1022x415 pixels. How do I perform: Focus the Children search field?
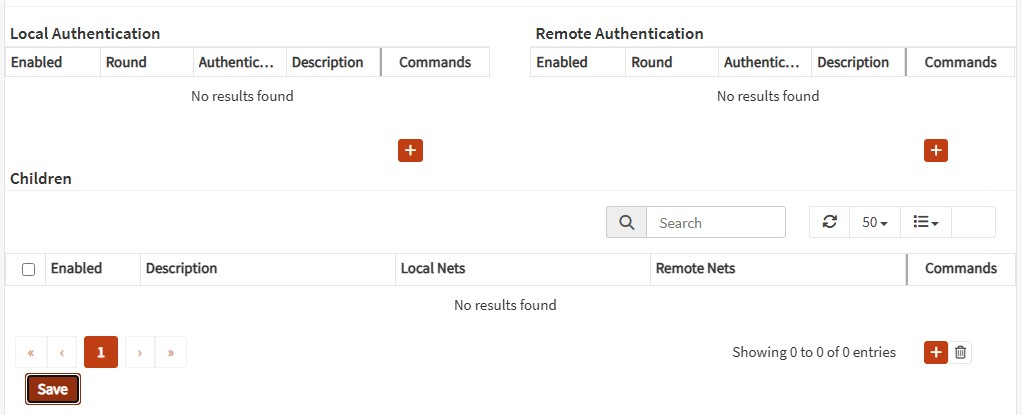click(x=715, y=222)
